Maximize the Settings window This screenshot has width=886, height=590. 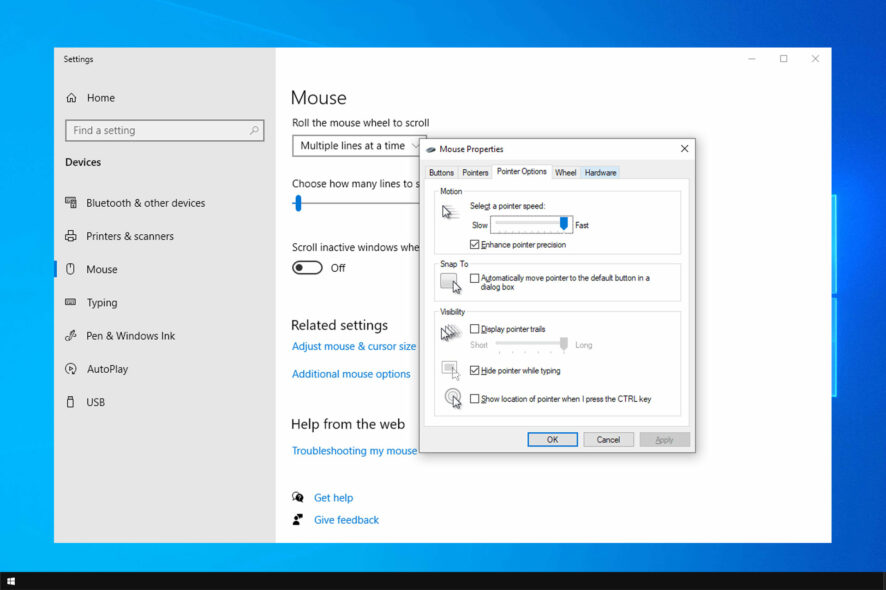(784, 59)
